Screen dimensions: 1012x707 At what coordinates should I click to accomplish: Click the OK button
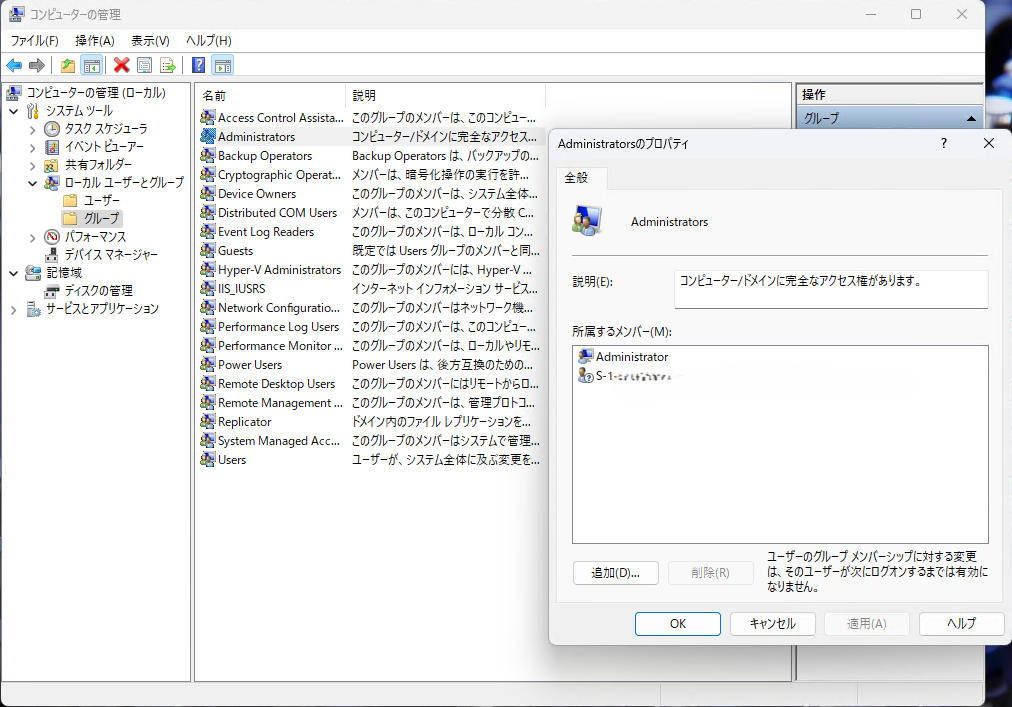[x=677, y=623]
